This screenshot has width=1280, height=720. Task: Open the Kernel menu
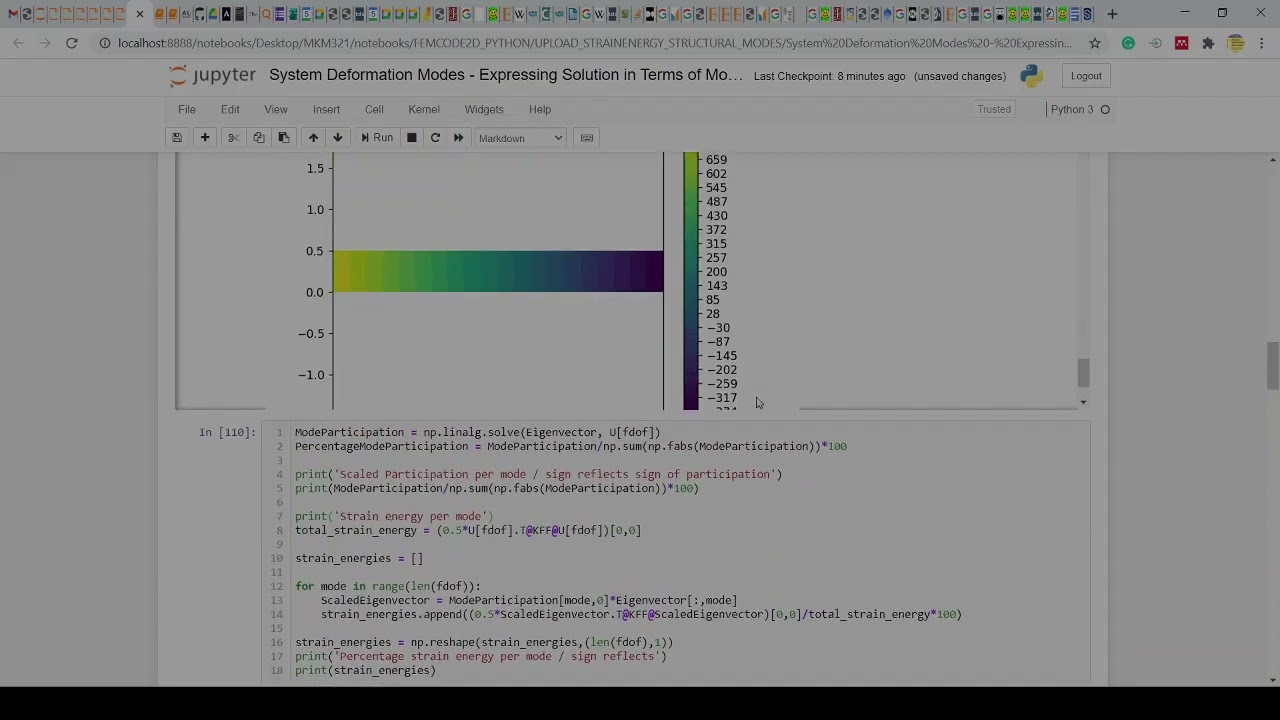424,109
